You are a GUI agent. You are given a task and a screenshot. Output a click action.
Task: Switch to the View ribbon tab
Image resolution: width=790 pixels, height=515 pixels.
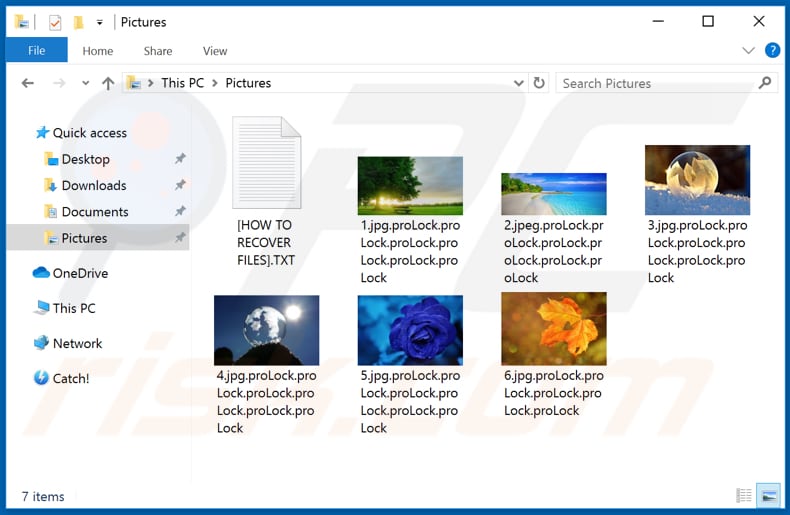pyautogui.click(x=215, y=50)
